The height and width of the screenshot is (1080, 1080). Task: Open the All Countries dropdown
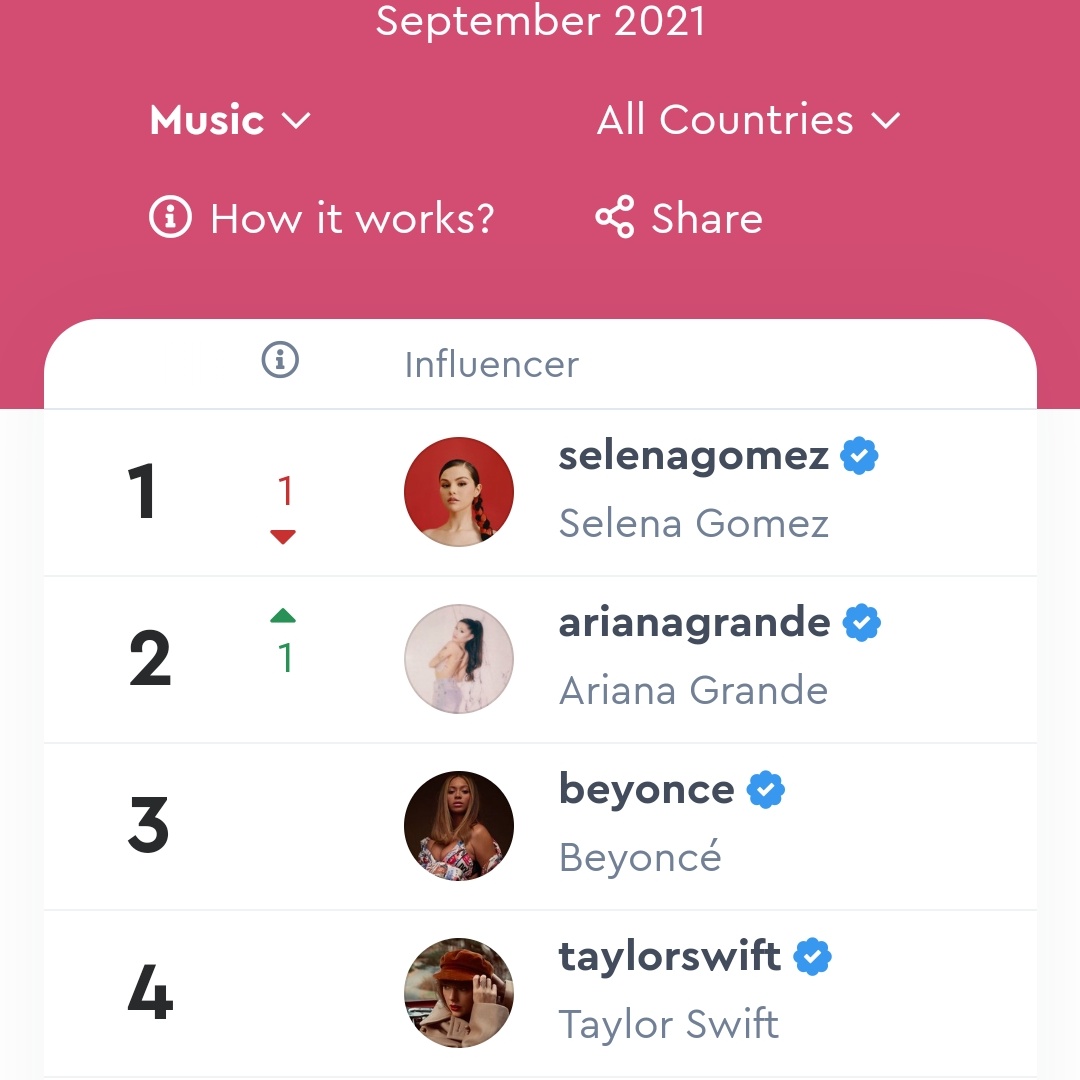725,121
